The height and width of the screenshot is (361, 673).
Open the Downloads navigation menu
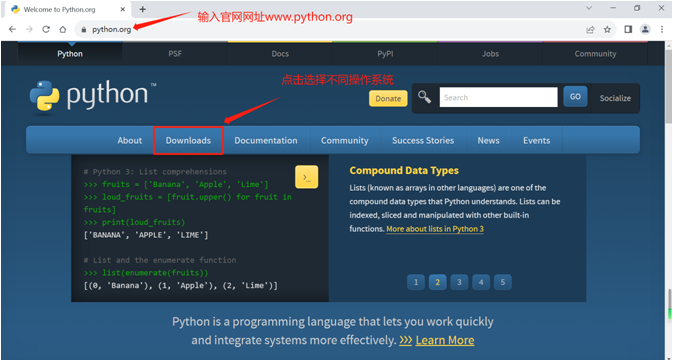[x=188, y=140]
